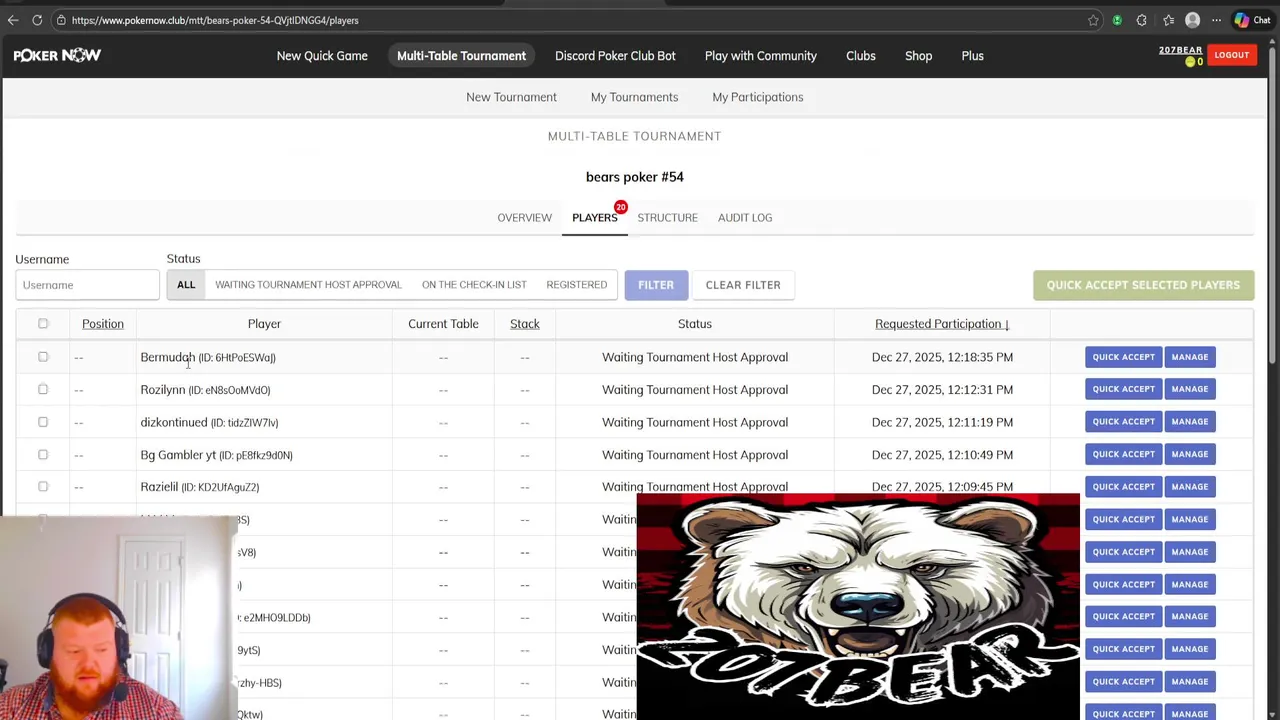Viewport: 1280px width, 720px height.
Task: Open the browser favorites list icon
Action: [x=1168, y=20]
